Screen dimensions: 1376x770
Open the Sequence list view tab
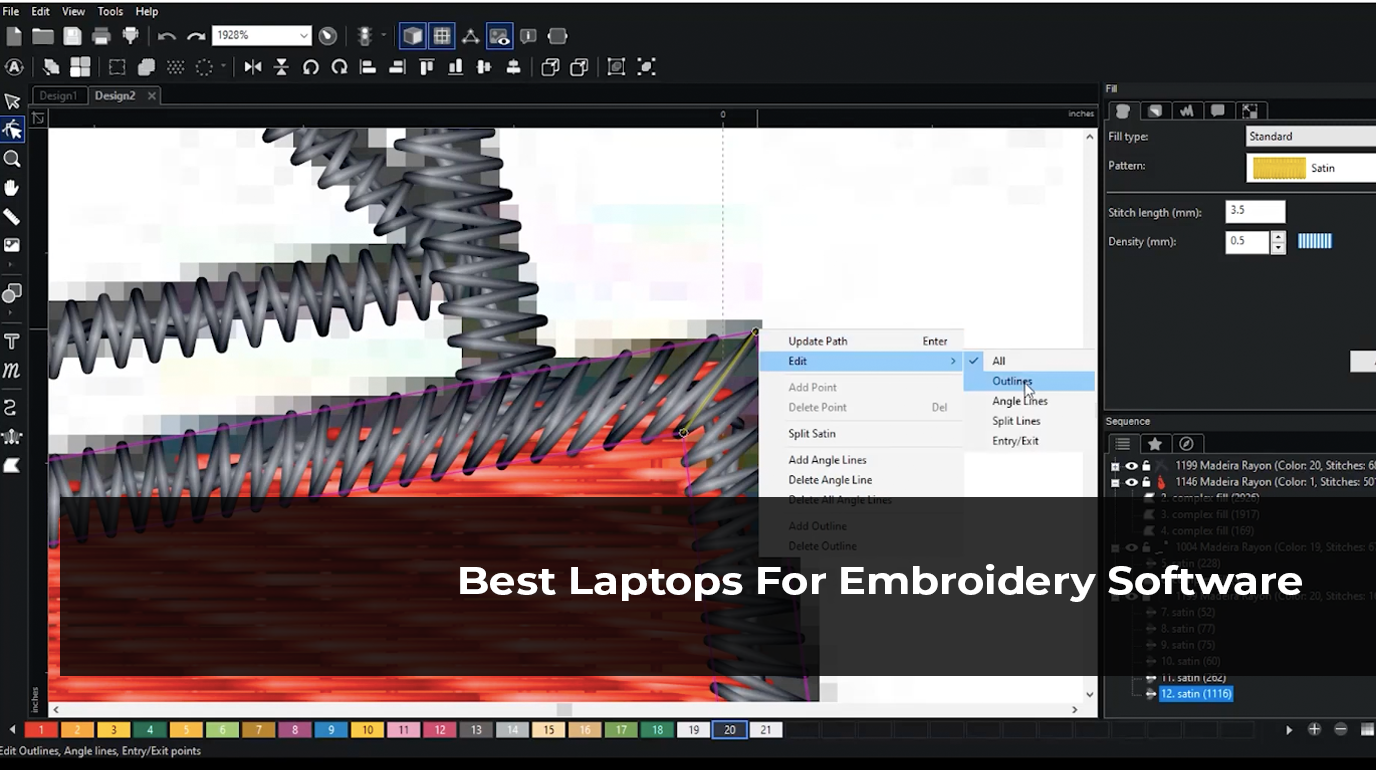pyautogui.click(x=1123, y=444)
